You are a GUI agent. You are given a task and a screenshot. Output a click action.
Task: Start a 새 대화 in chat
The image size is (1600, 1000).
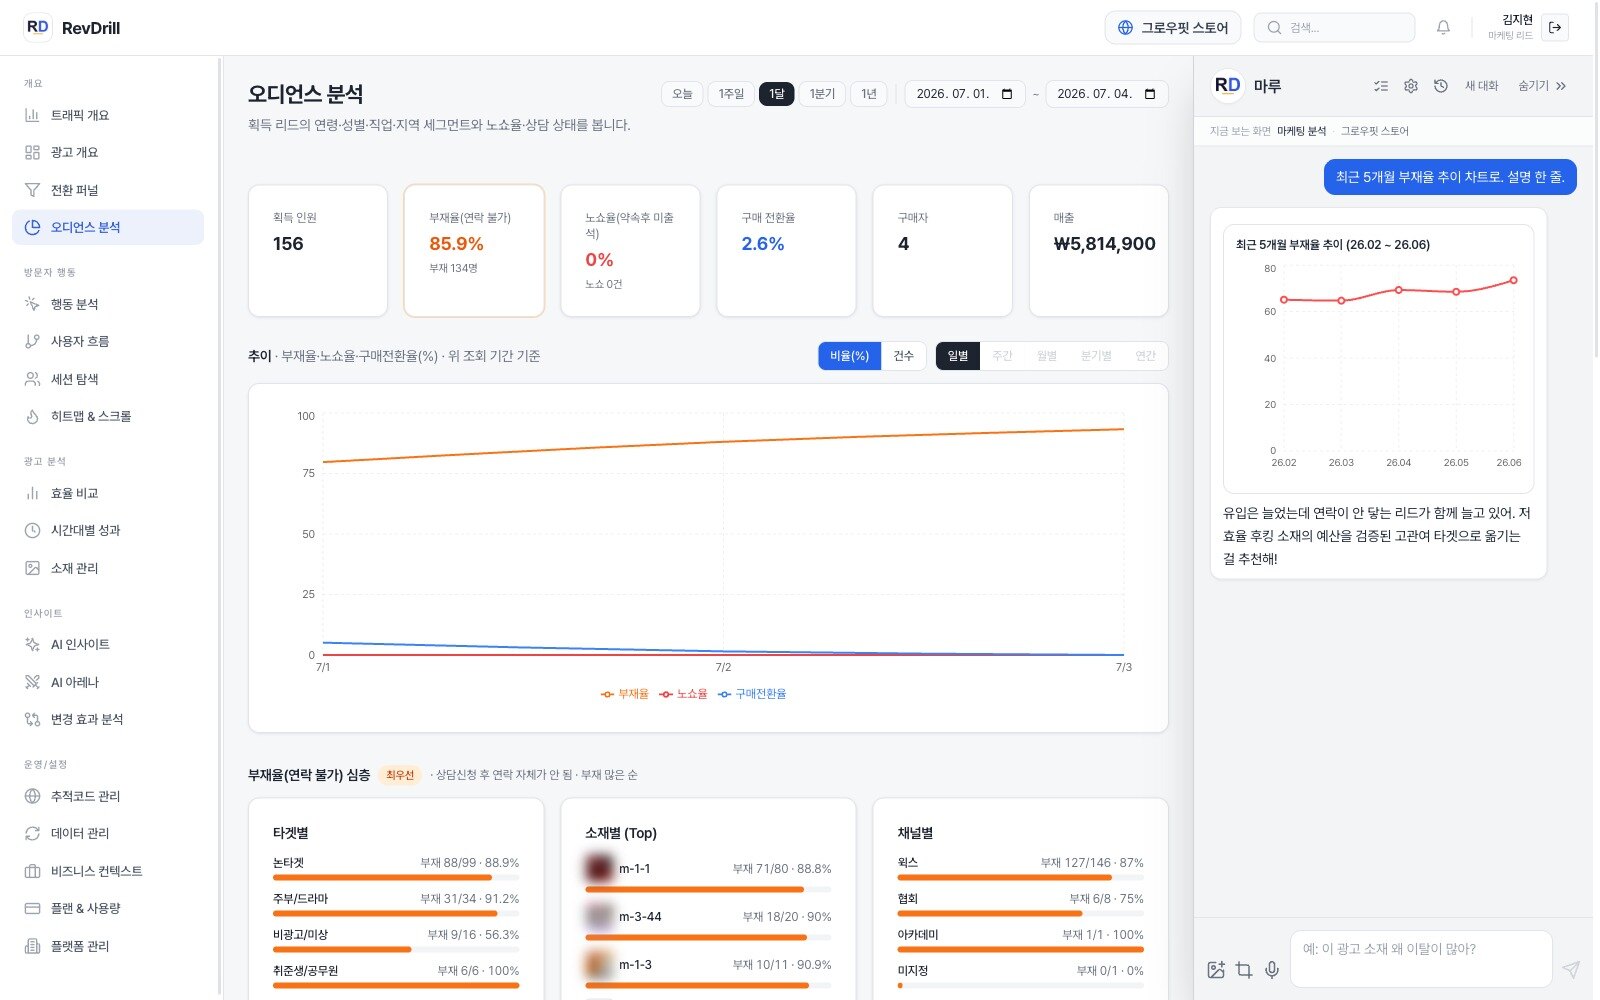[1482, 86]
